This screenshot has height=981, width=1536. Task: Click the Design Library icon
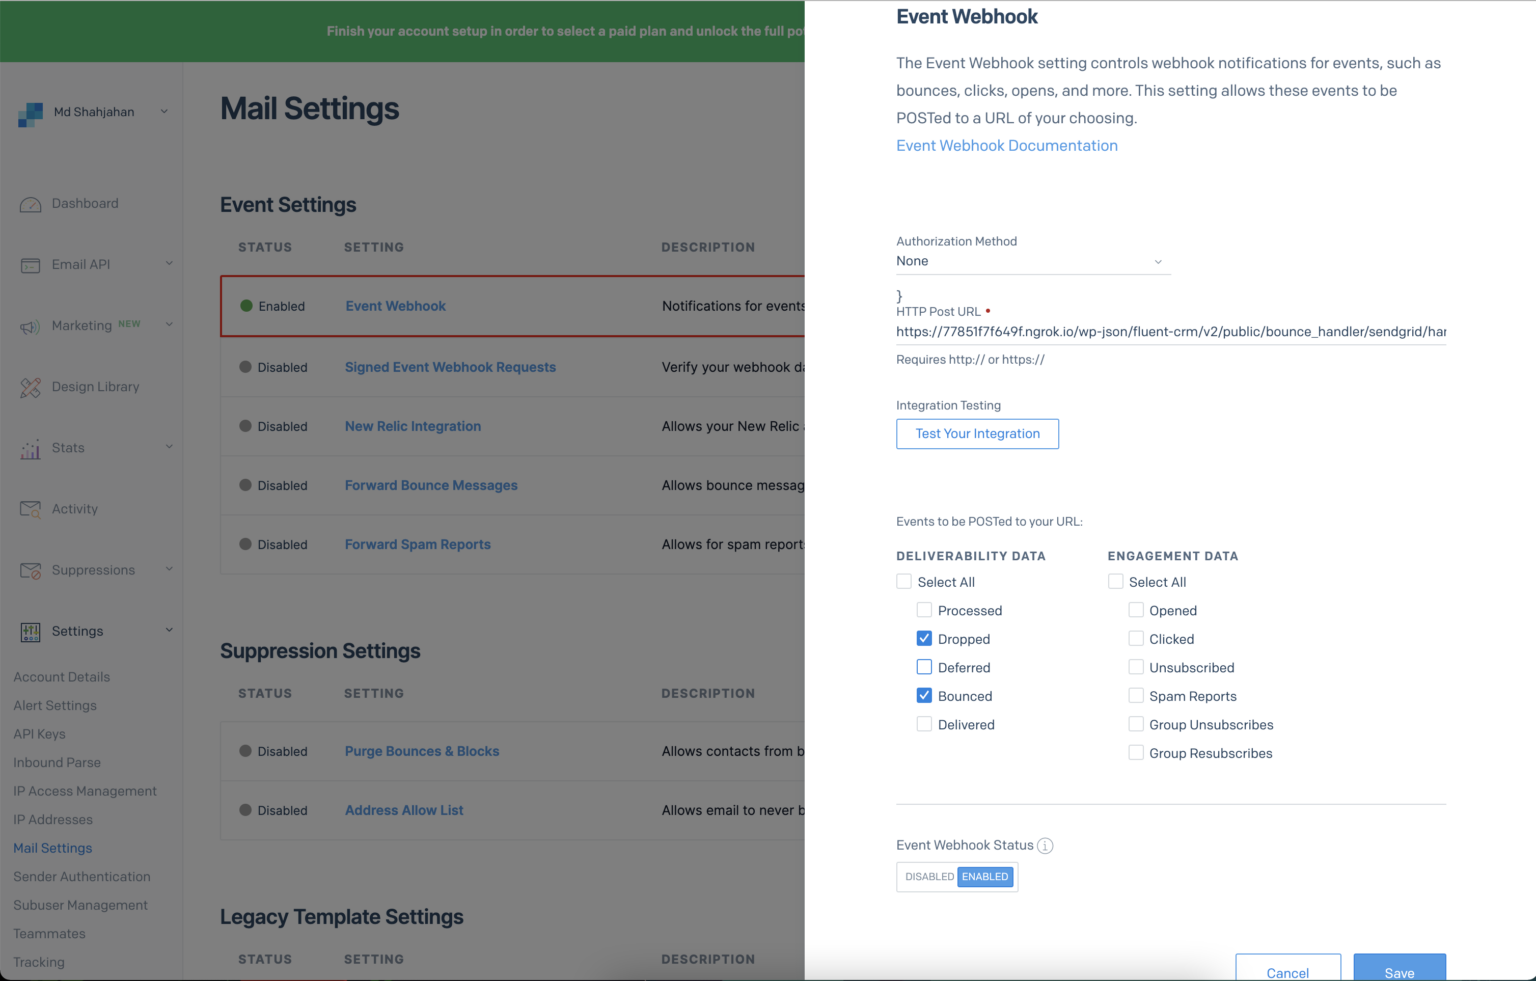(x=30, y=387)
